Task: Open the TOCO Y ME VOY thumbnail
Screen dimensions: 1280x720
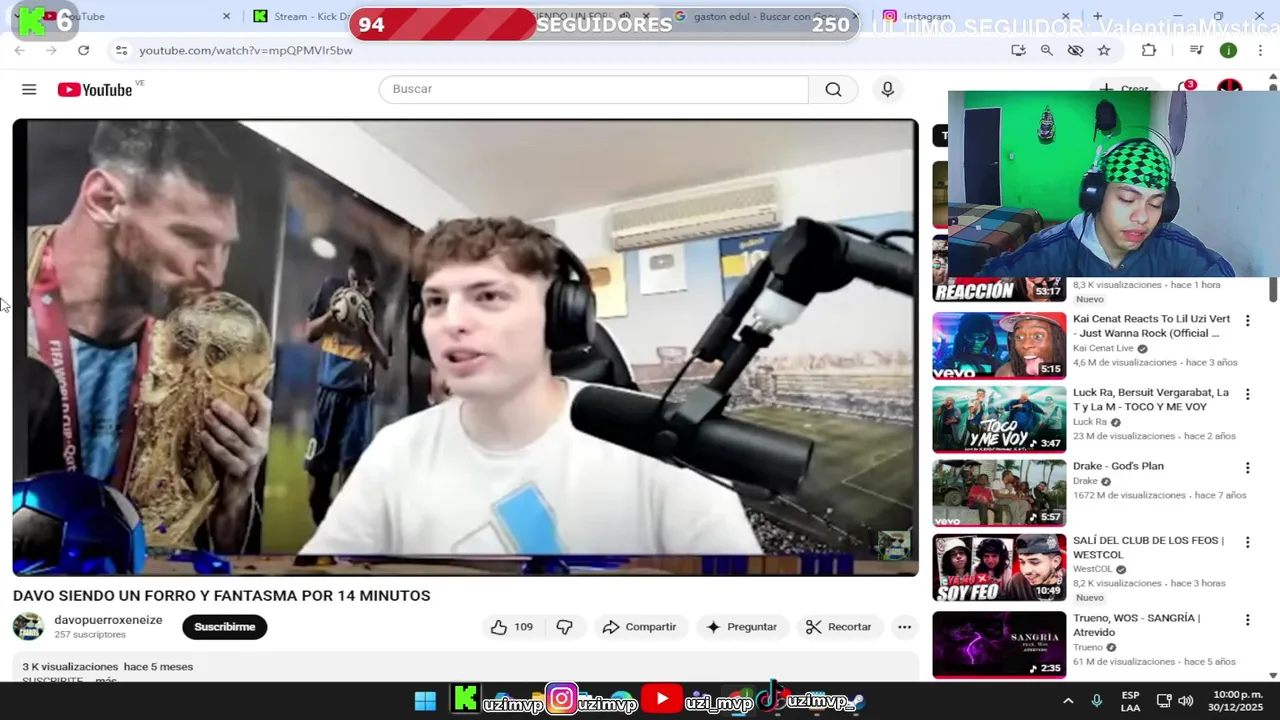Action: click(999, 419)
